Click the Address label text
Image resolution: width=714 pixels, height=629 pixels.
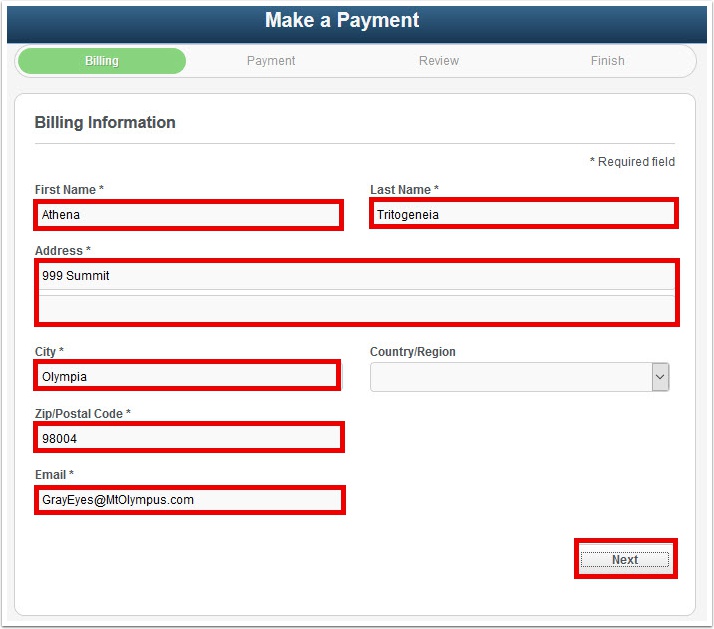pyautogui.click(x=62, y=251)
